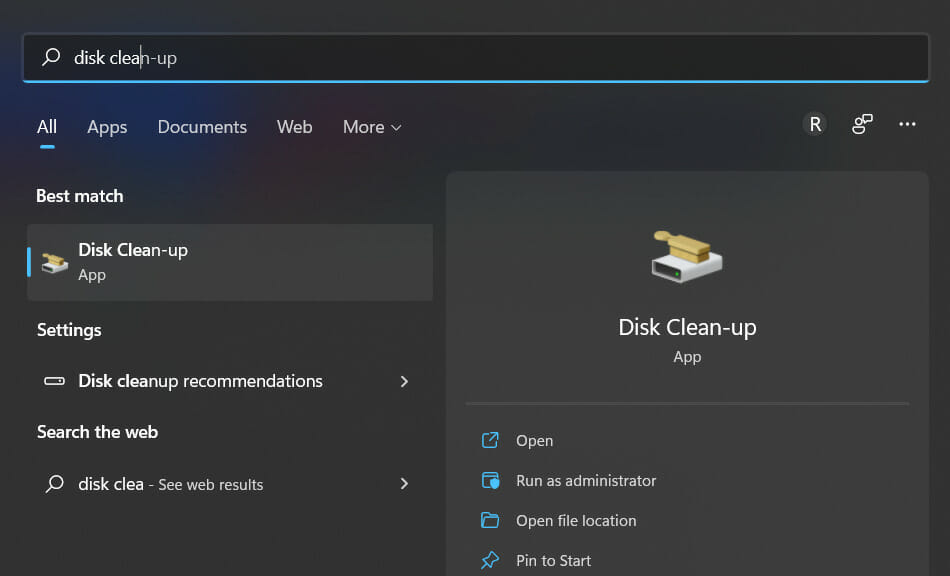
Task: Open the search options ellipsis menu
Action: point(907,123)
